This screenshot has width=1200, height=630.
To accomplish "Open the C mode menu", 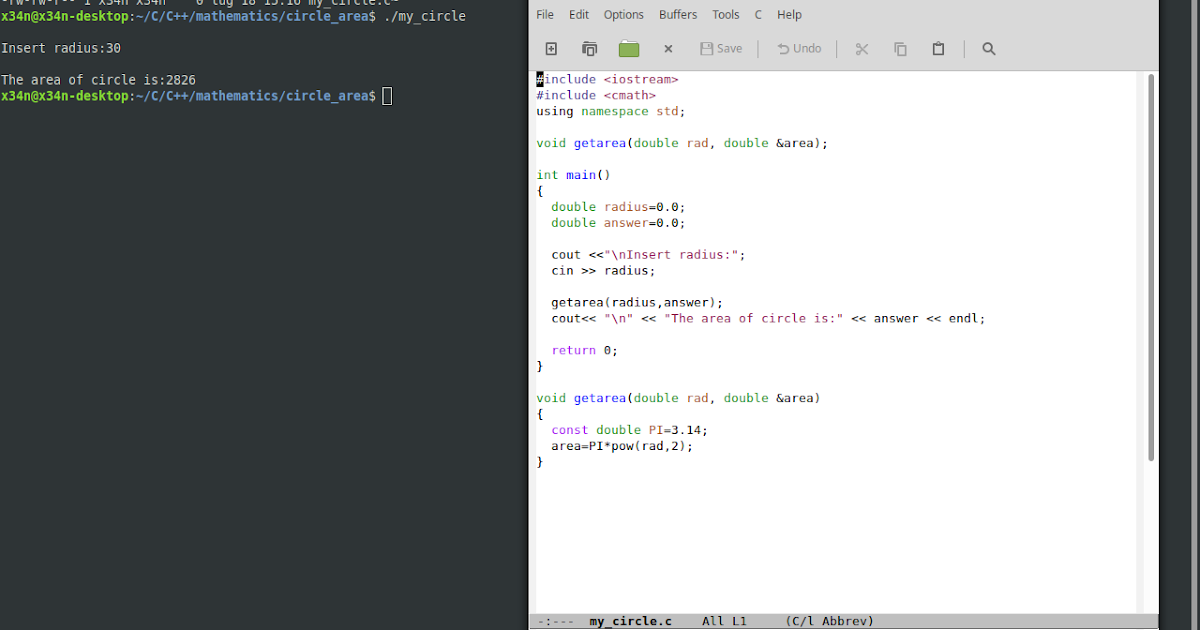I will tap(757, 14).
